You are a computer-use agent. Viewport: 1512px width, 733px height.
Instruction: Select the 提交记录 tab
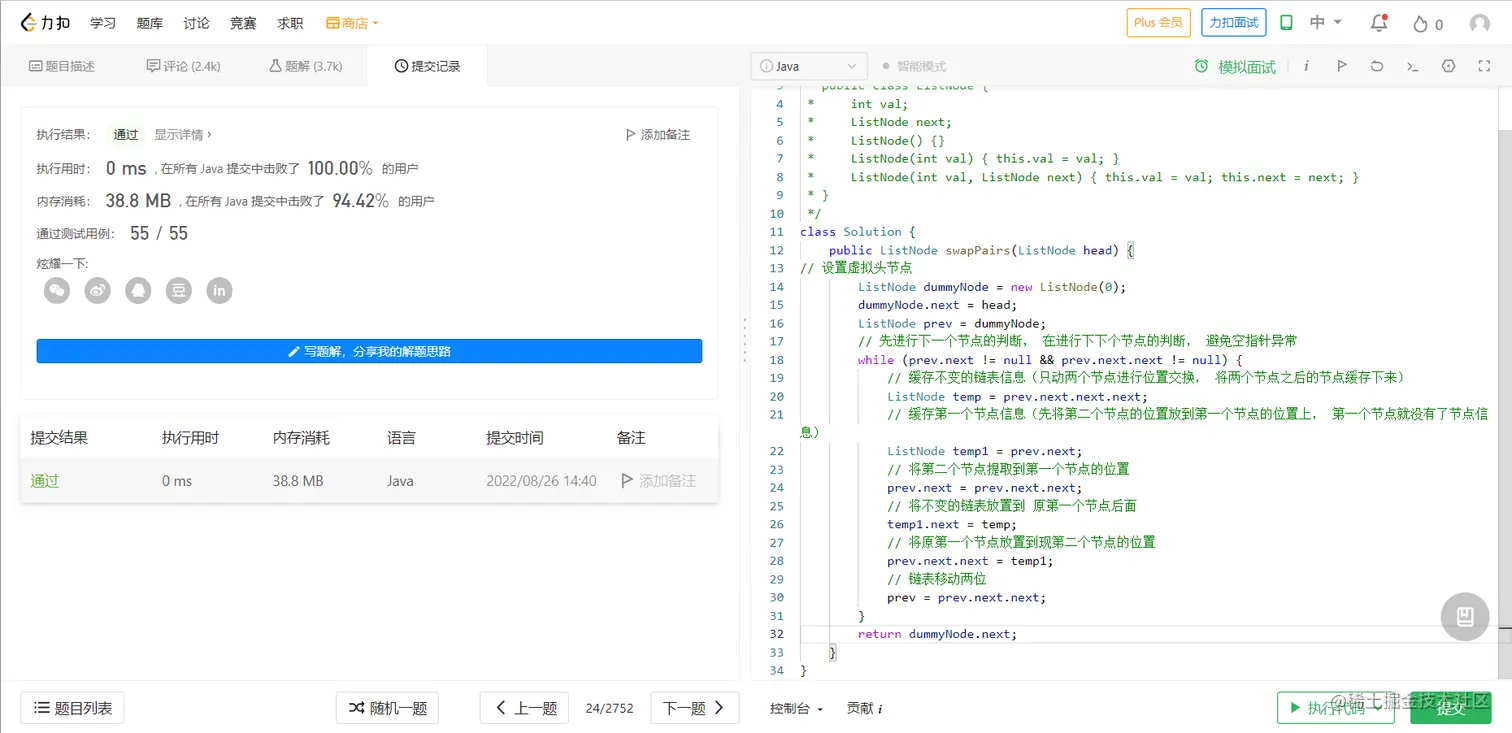pos(427,66)
